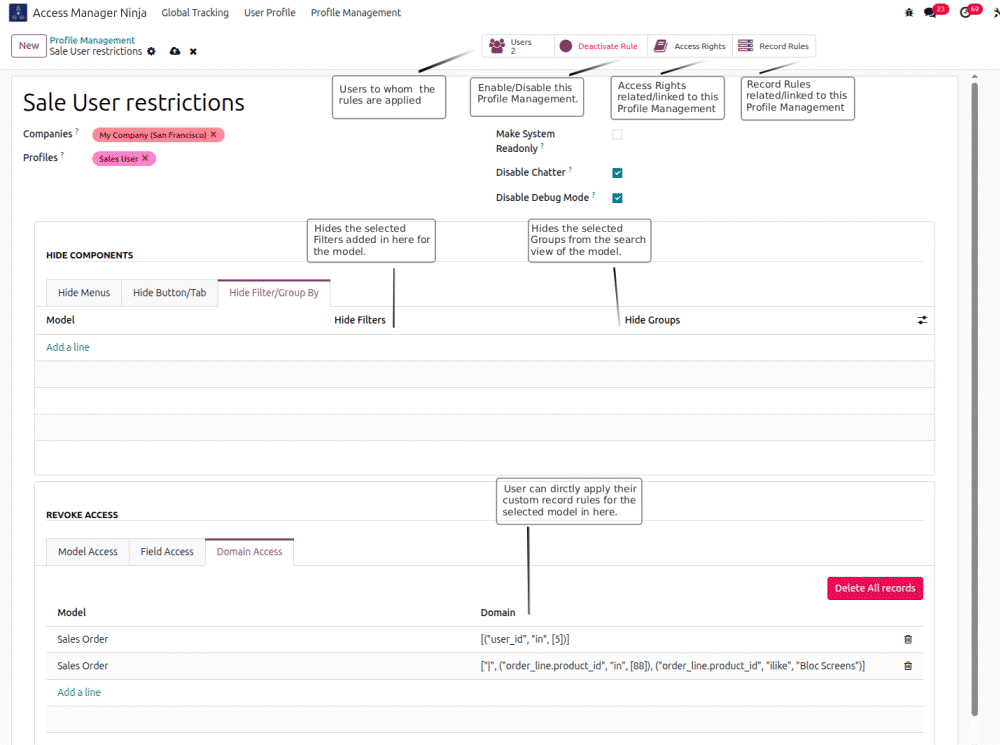
Task: Open the Field Access tab
Action: (167, 551)
